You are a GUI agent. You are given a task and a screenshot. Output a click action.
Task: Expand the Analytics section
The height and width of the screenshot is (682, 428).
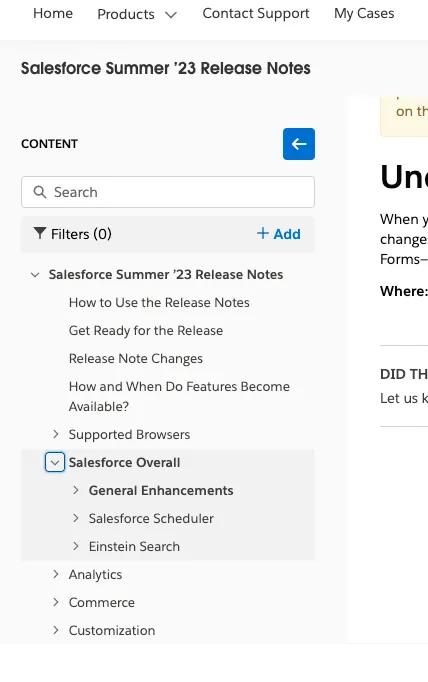[x=56, y=574]
